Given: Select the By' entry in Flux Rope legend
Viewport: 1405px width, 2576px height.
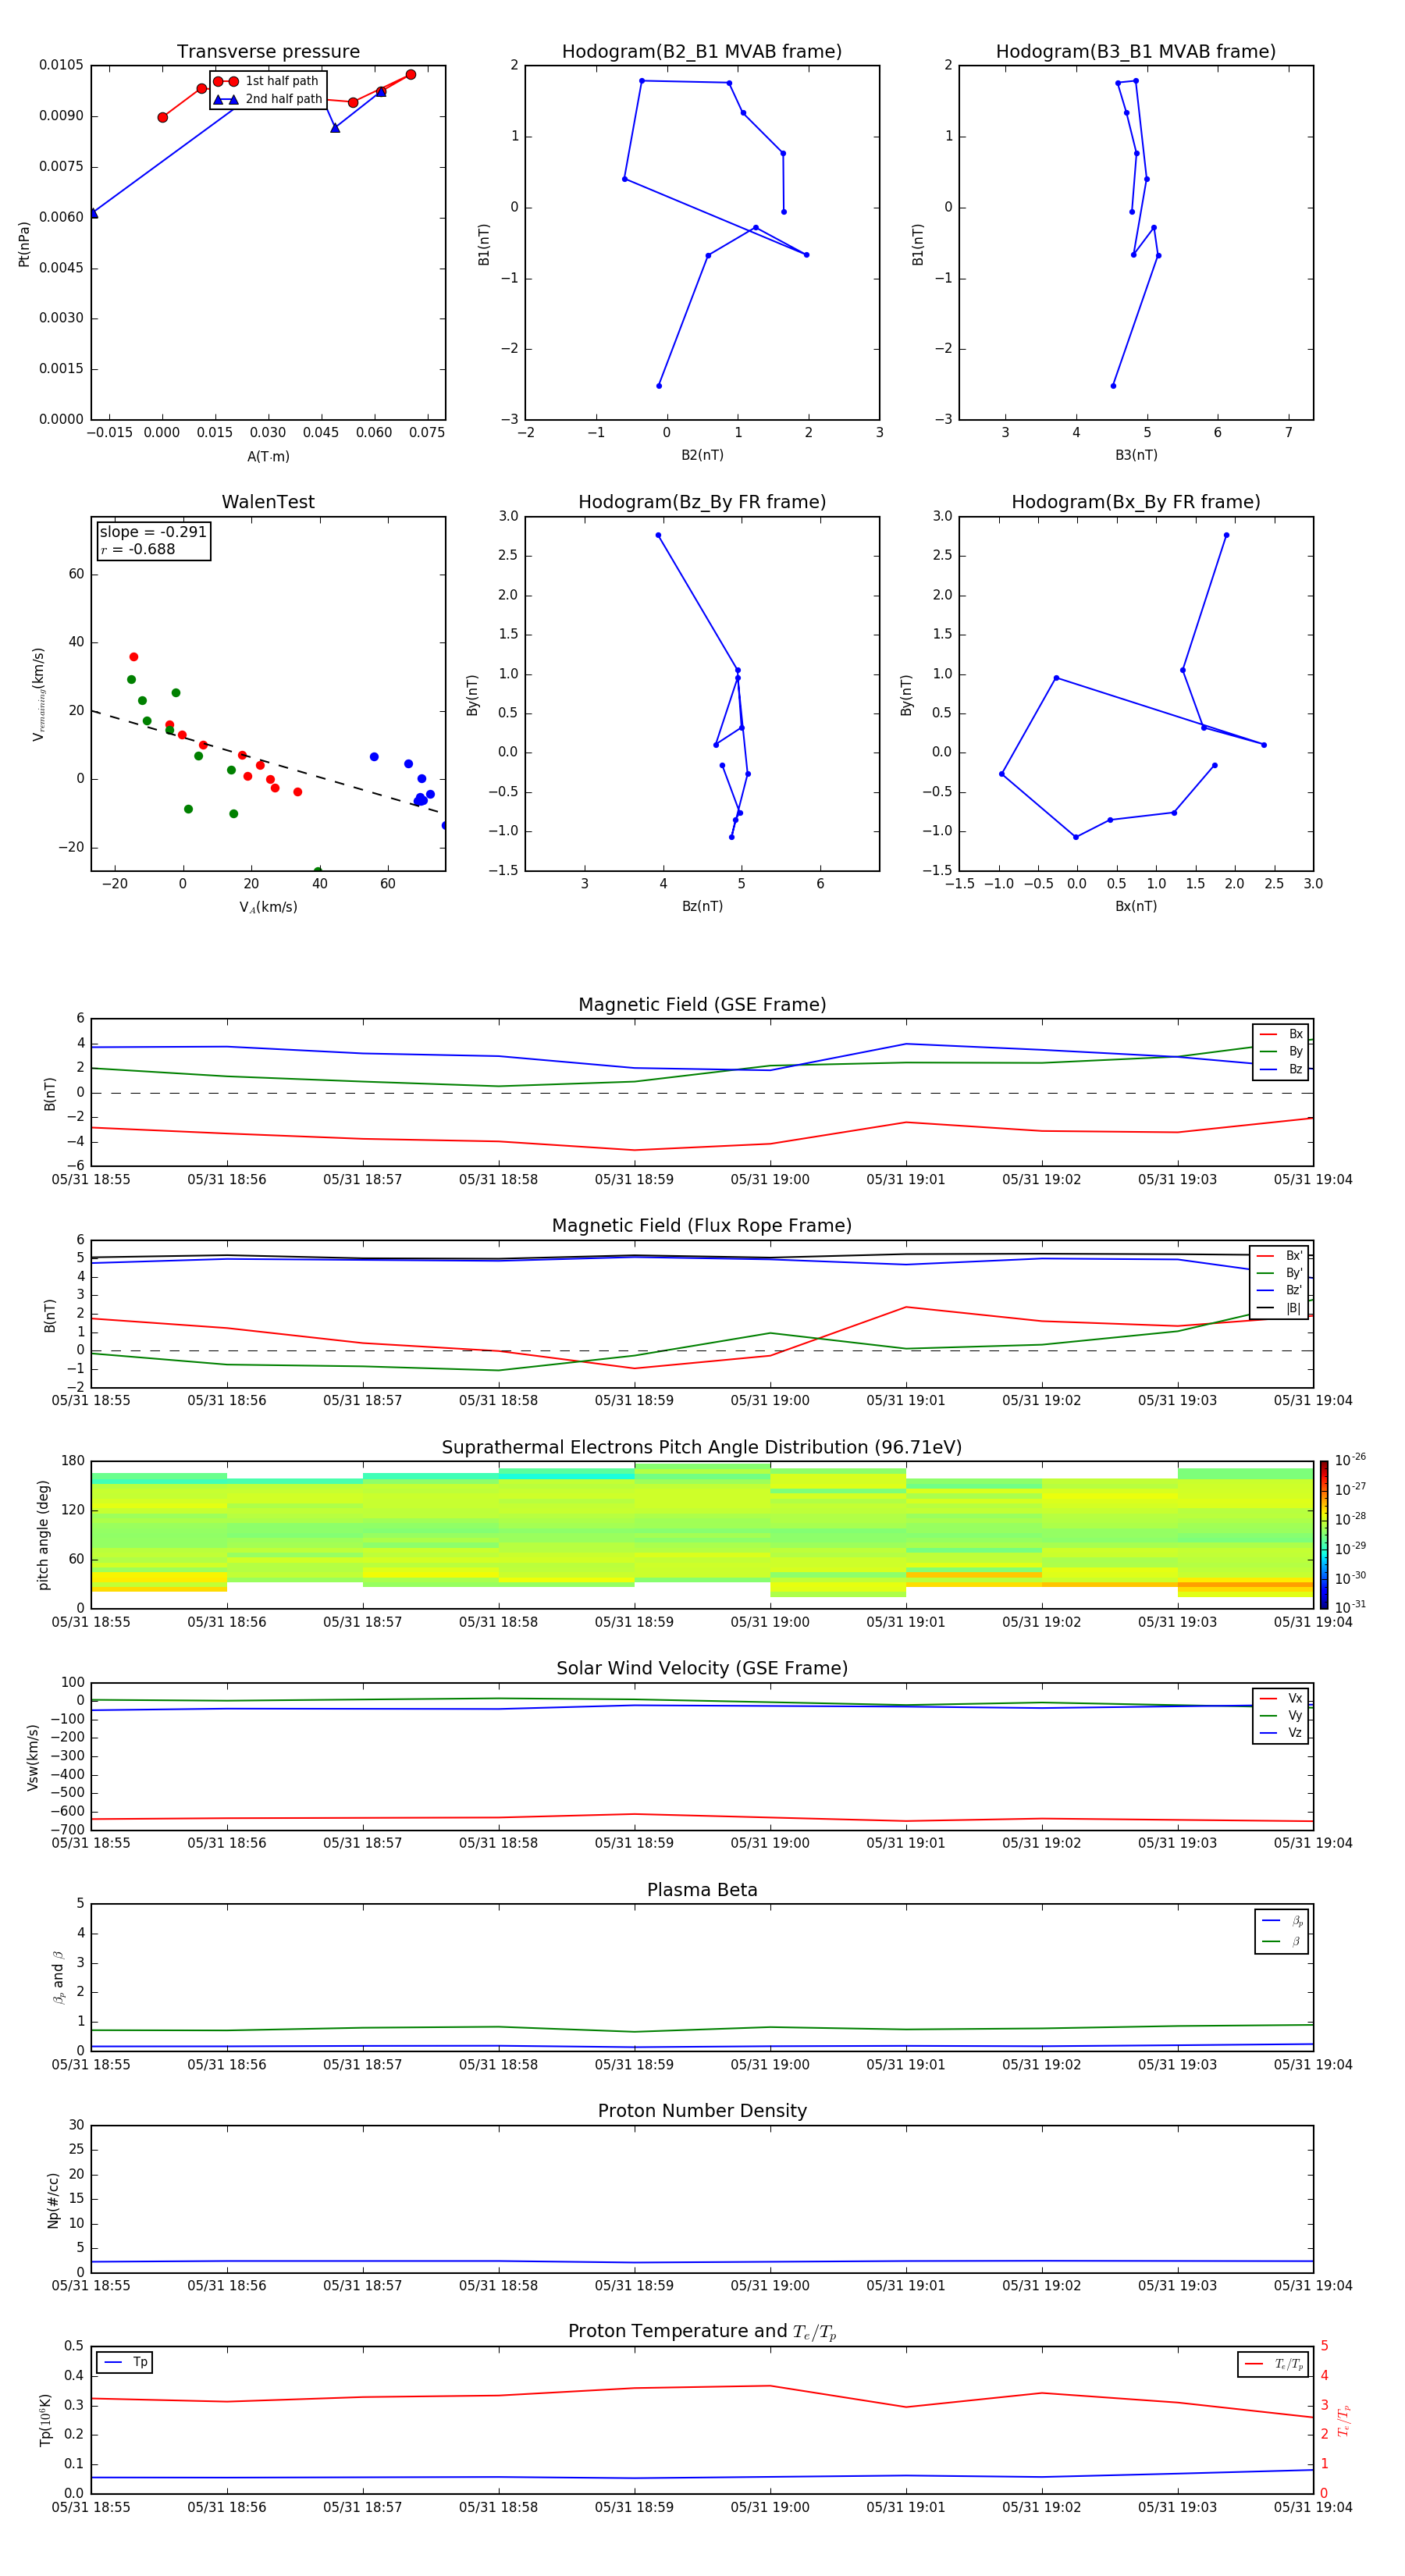Looking at the screenshot, I should tap(1279, 1274).
